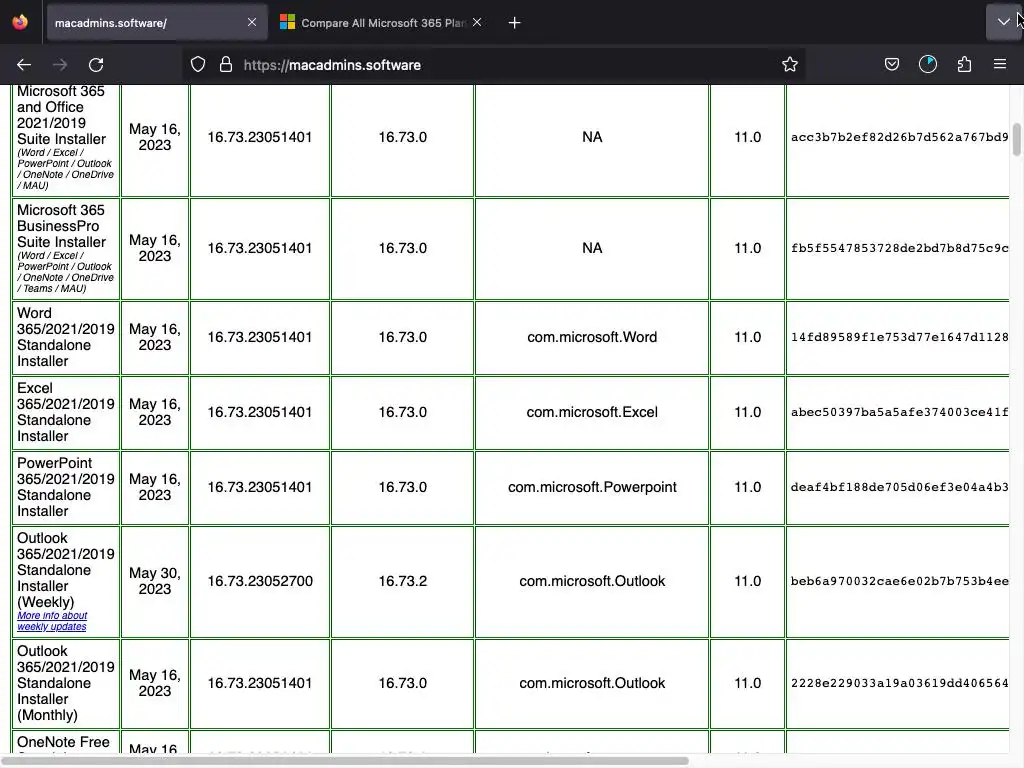Select the Word 365/2021/2019 Standalone Installer cell
This screenshot has width=1024, height=768.
pyautogui.click(x=66, y=337)
